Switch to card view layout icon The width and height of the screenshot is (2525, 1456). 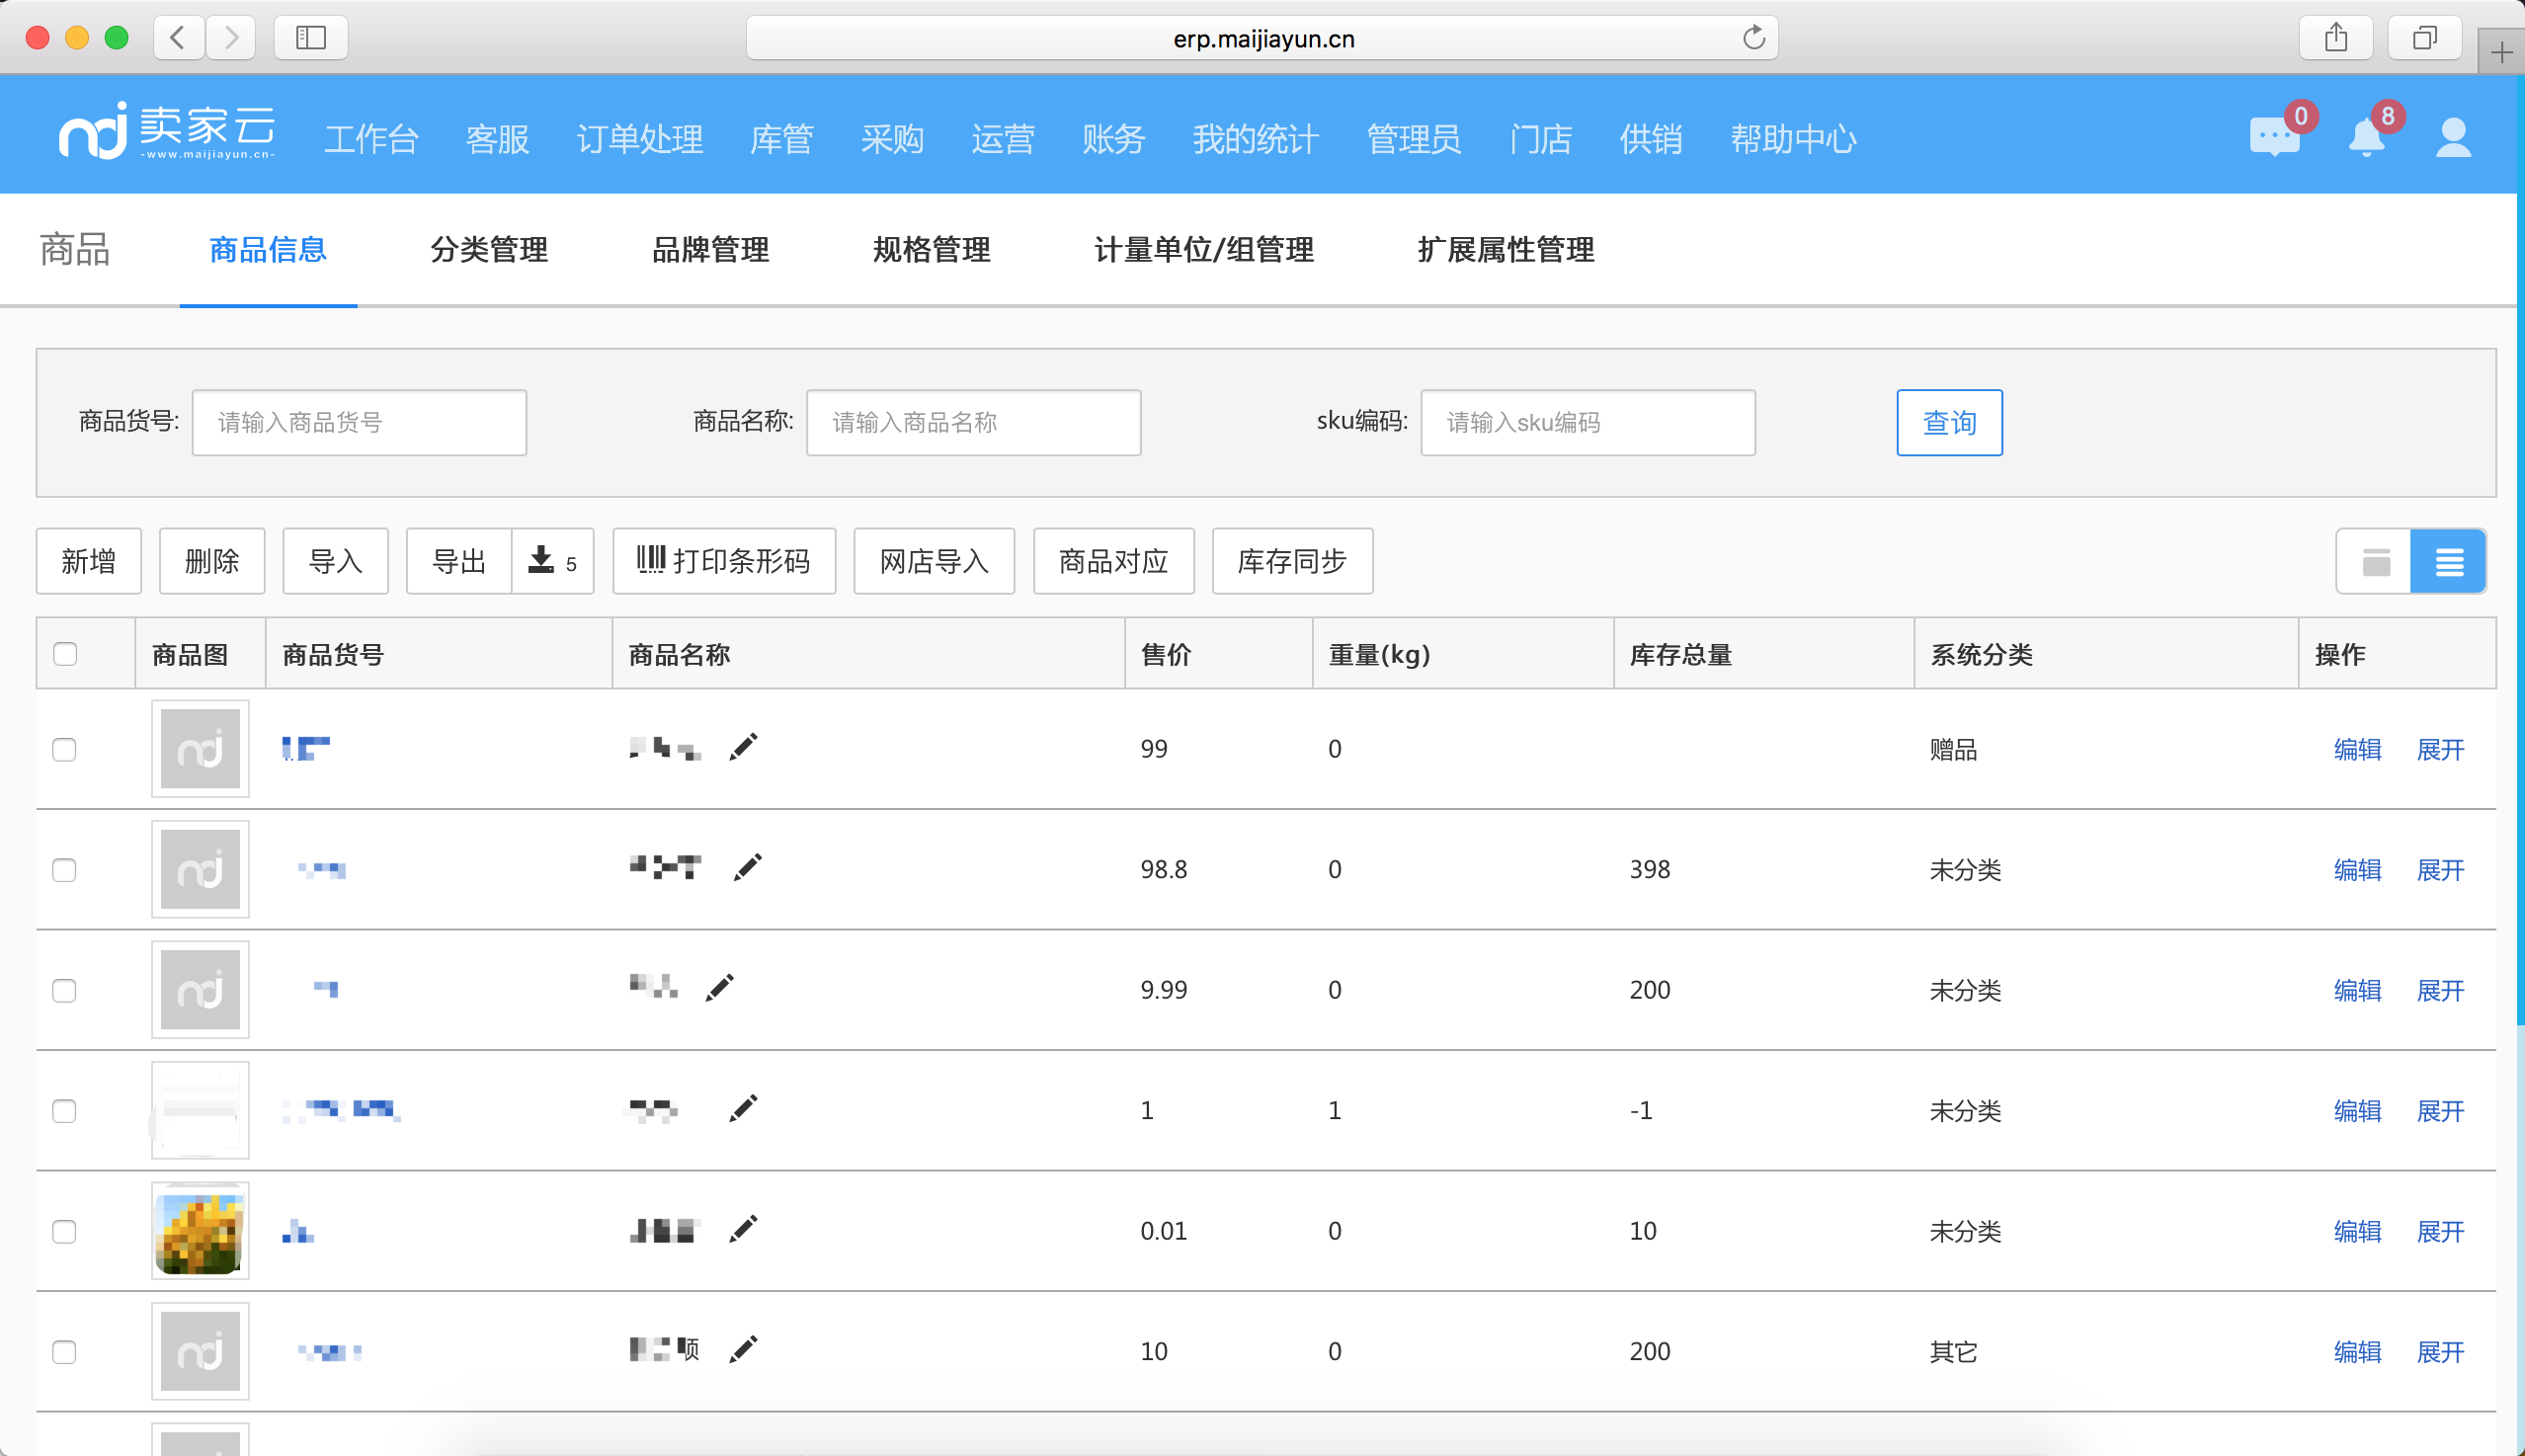tap(2375, 562)
